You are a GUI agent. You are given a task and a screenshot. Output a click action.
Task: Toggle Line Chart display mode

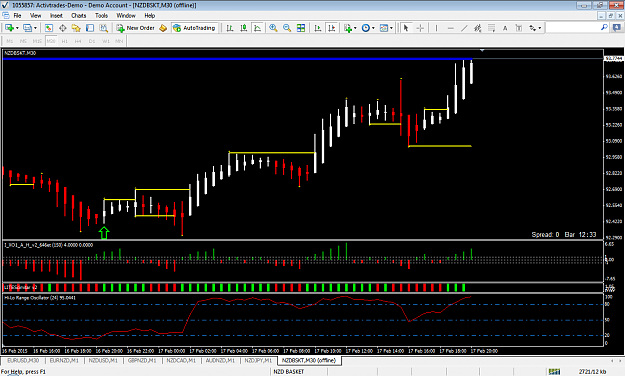tap(257, 28)
